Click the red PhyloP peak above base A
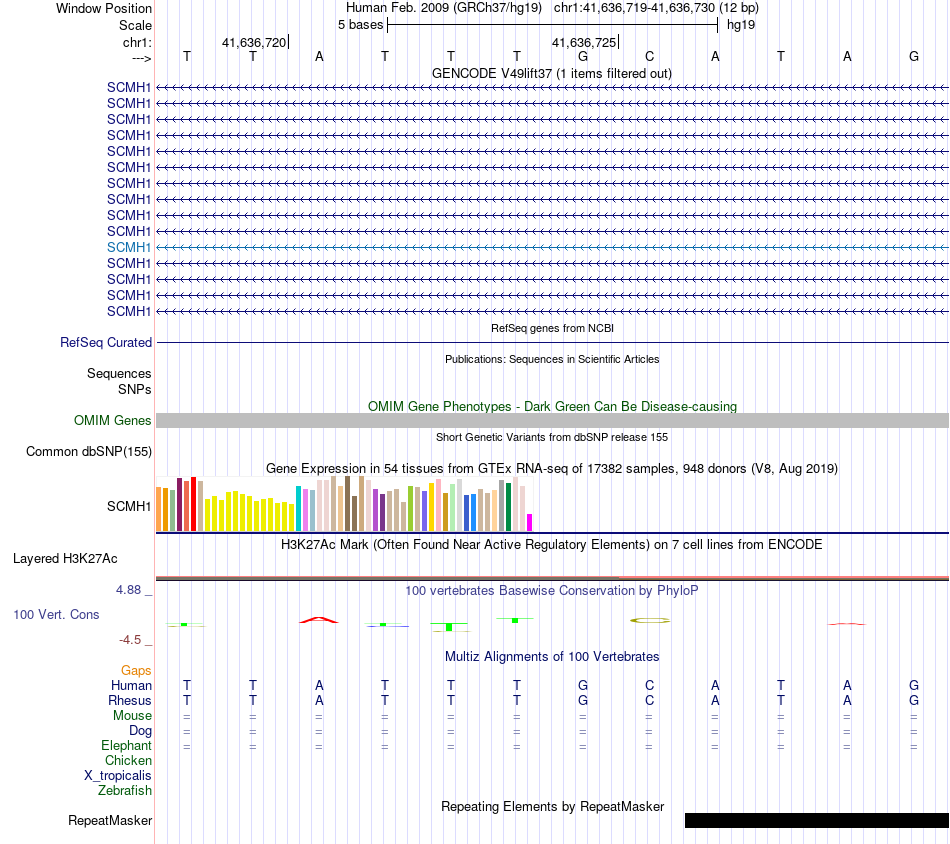Screen dimensions: 950x844 [x=319, y=620]
